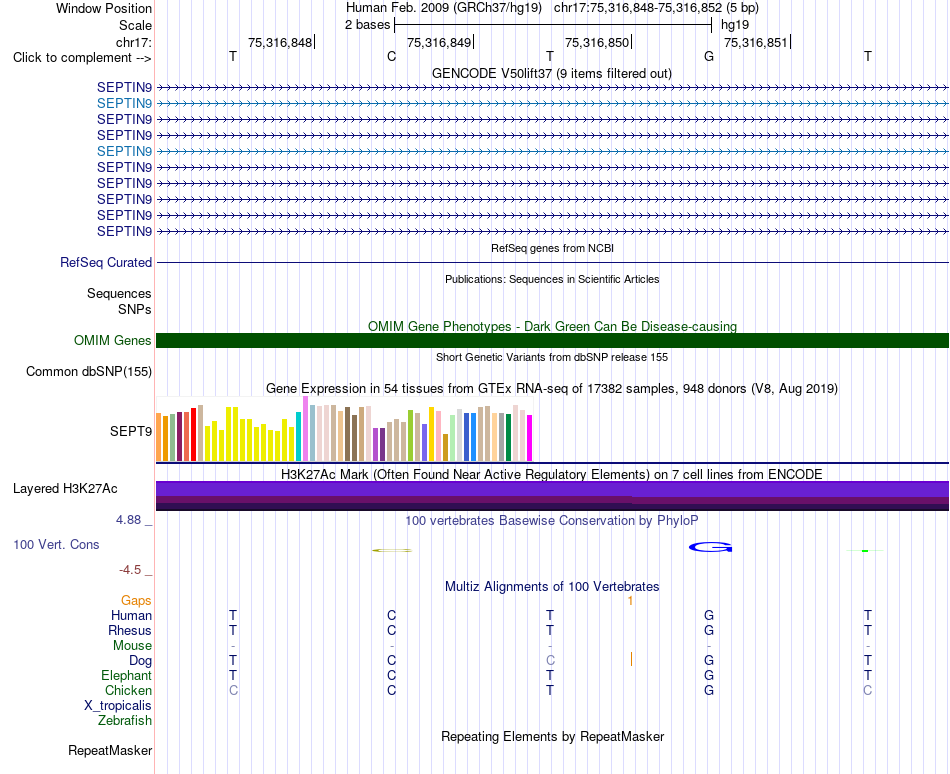The height and width of the screenshot is (774, 950).
Task: Click the 'SEPT9' GTEx track label
Action: 130,431
